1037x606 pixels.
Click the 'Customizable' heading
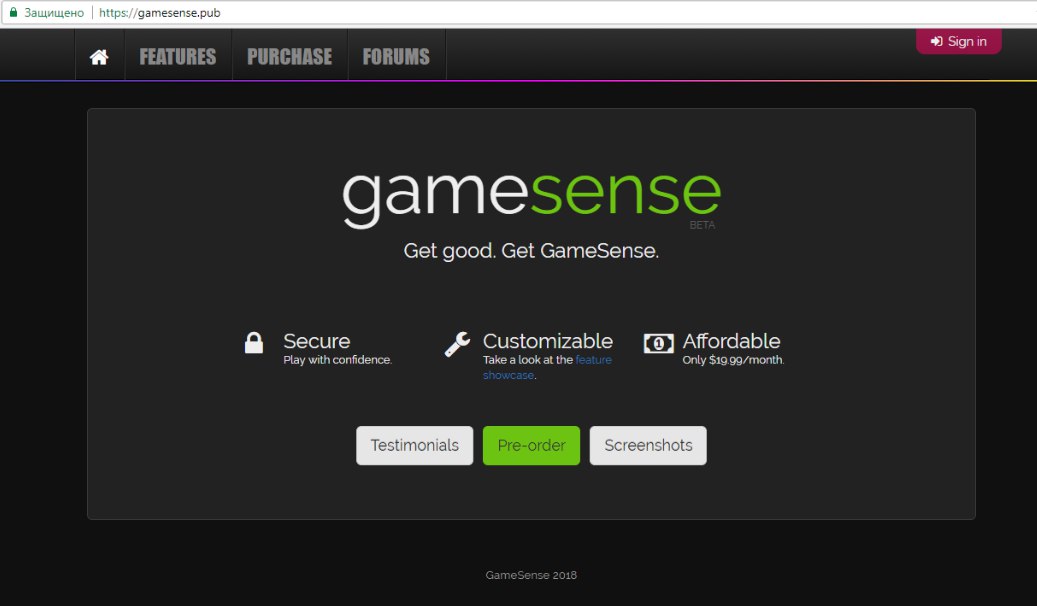point(548,341)
